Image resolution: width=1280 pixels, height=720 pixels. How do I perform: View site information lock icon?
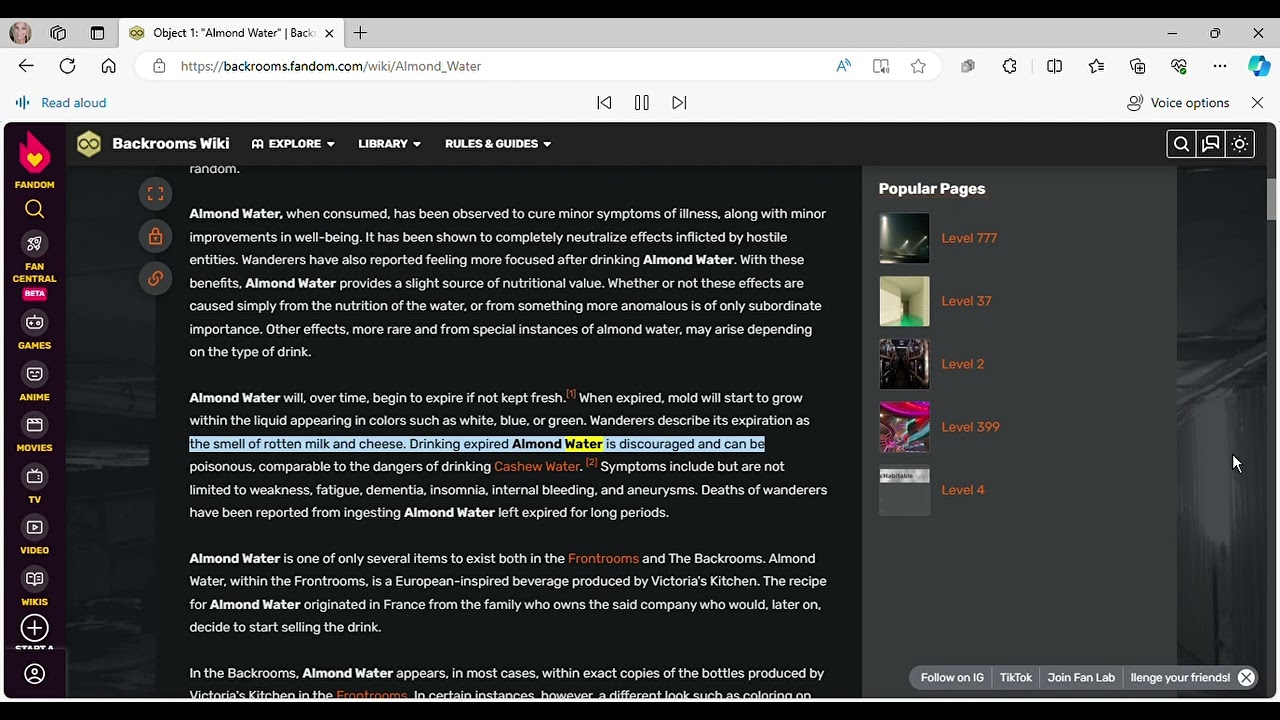[x=158, y=66]
